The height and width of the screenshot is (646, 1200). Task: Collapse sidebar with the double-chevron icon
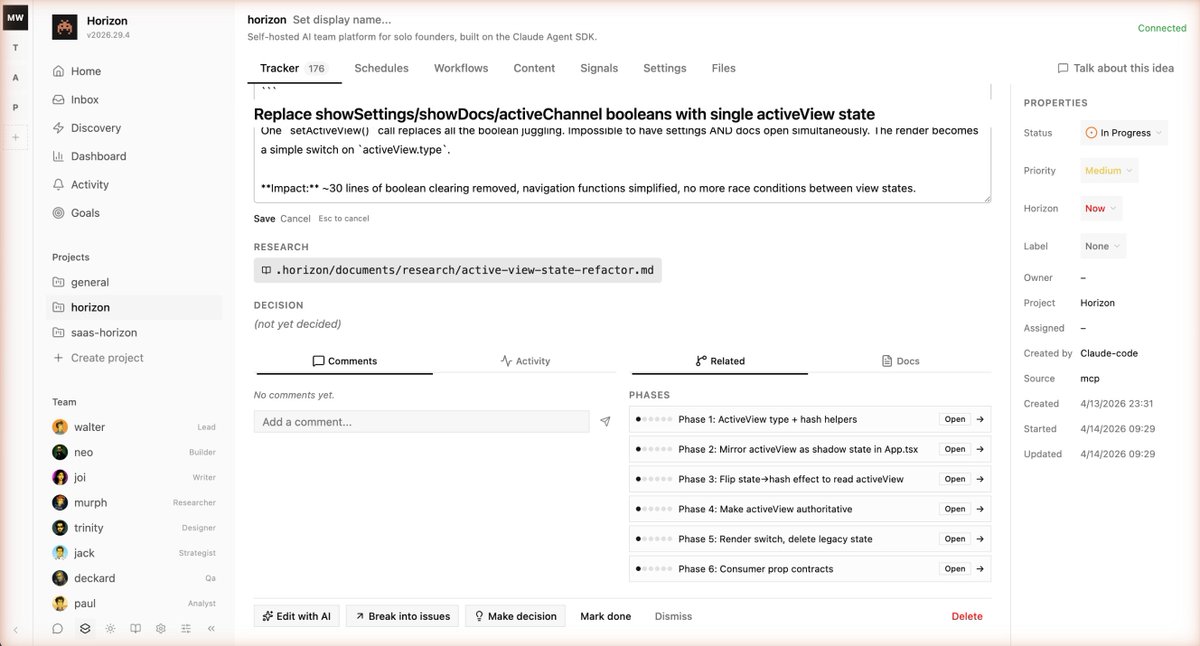[211, 629]
